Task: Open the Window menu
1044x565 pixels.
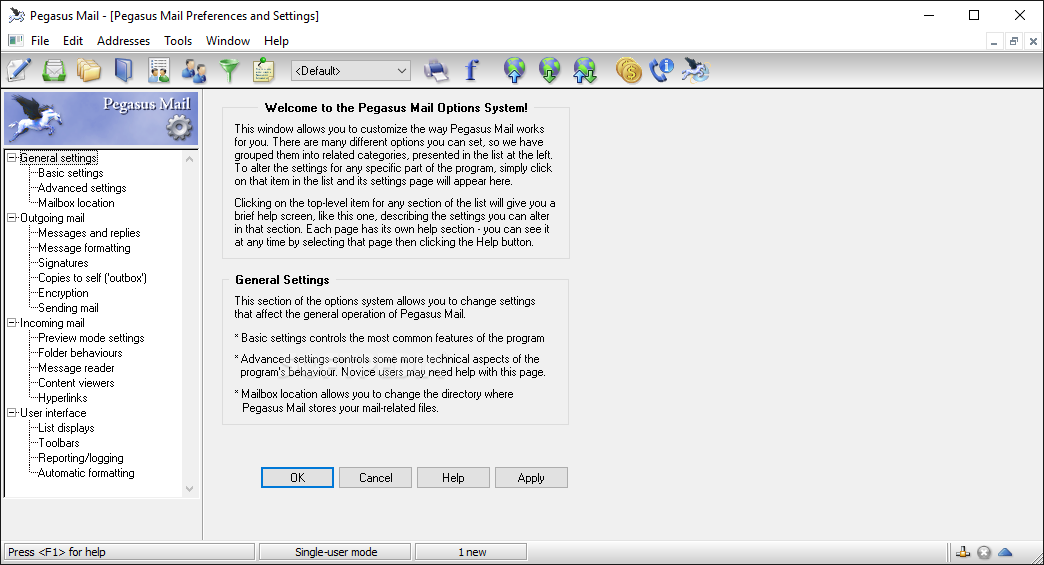Action: [x=228, y=41]
